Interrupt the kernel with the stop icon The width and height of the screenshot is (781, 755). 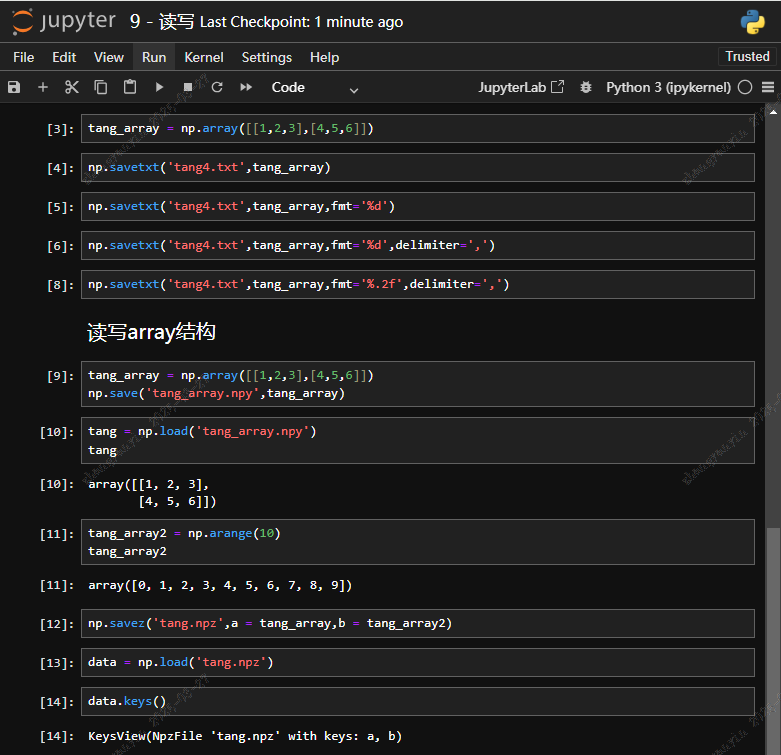click(188, 87)
